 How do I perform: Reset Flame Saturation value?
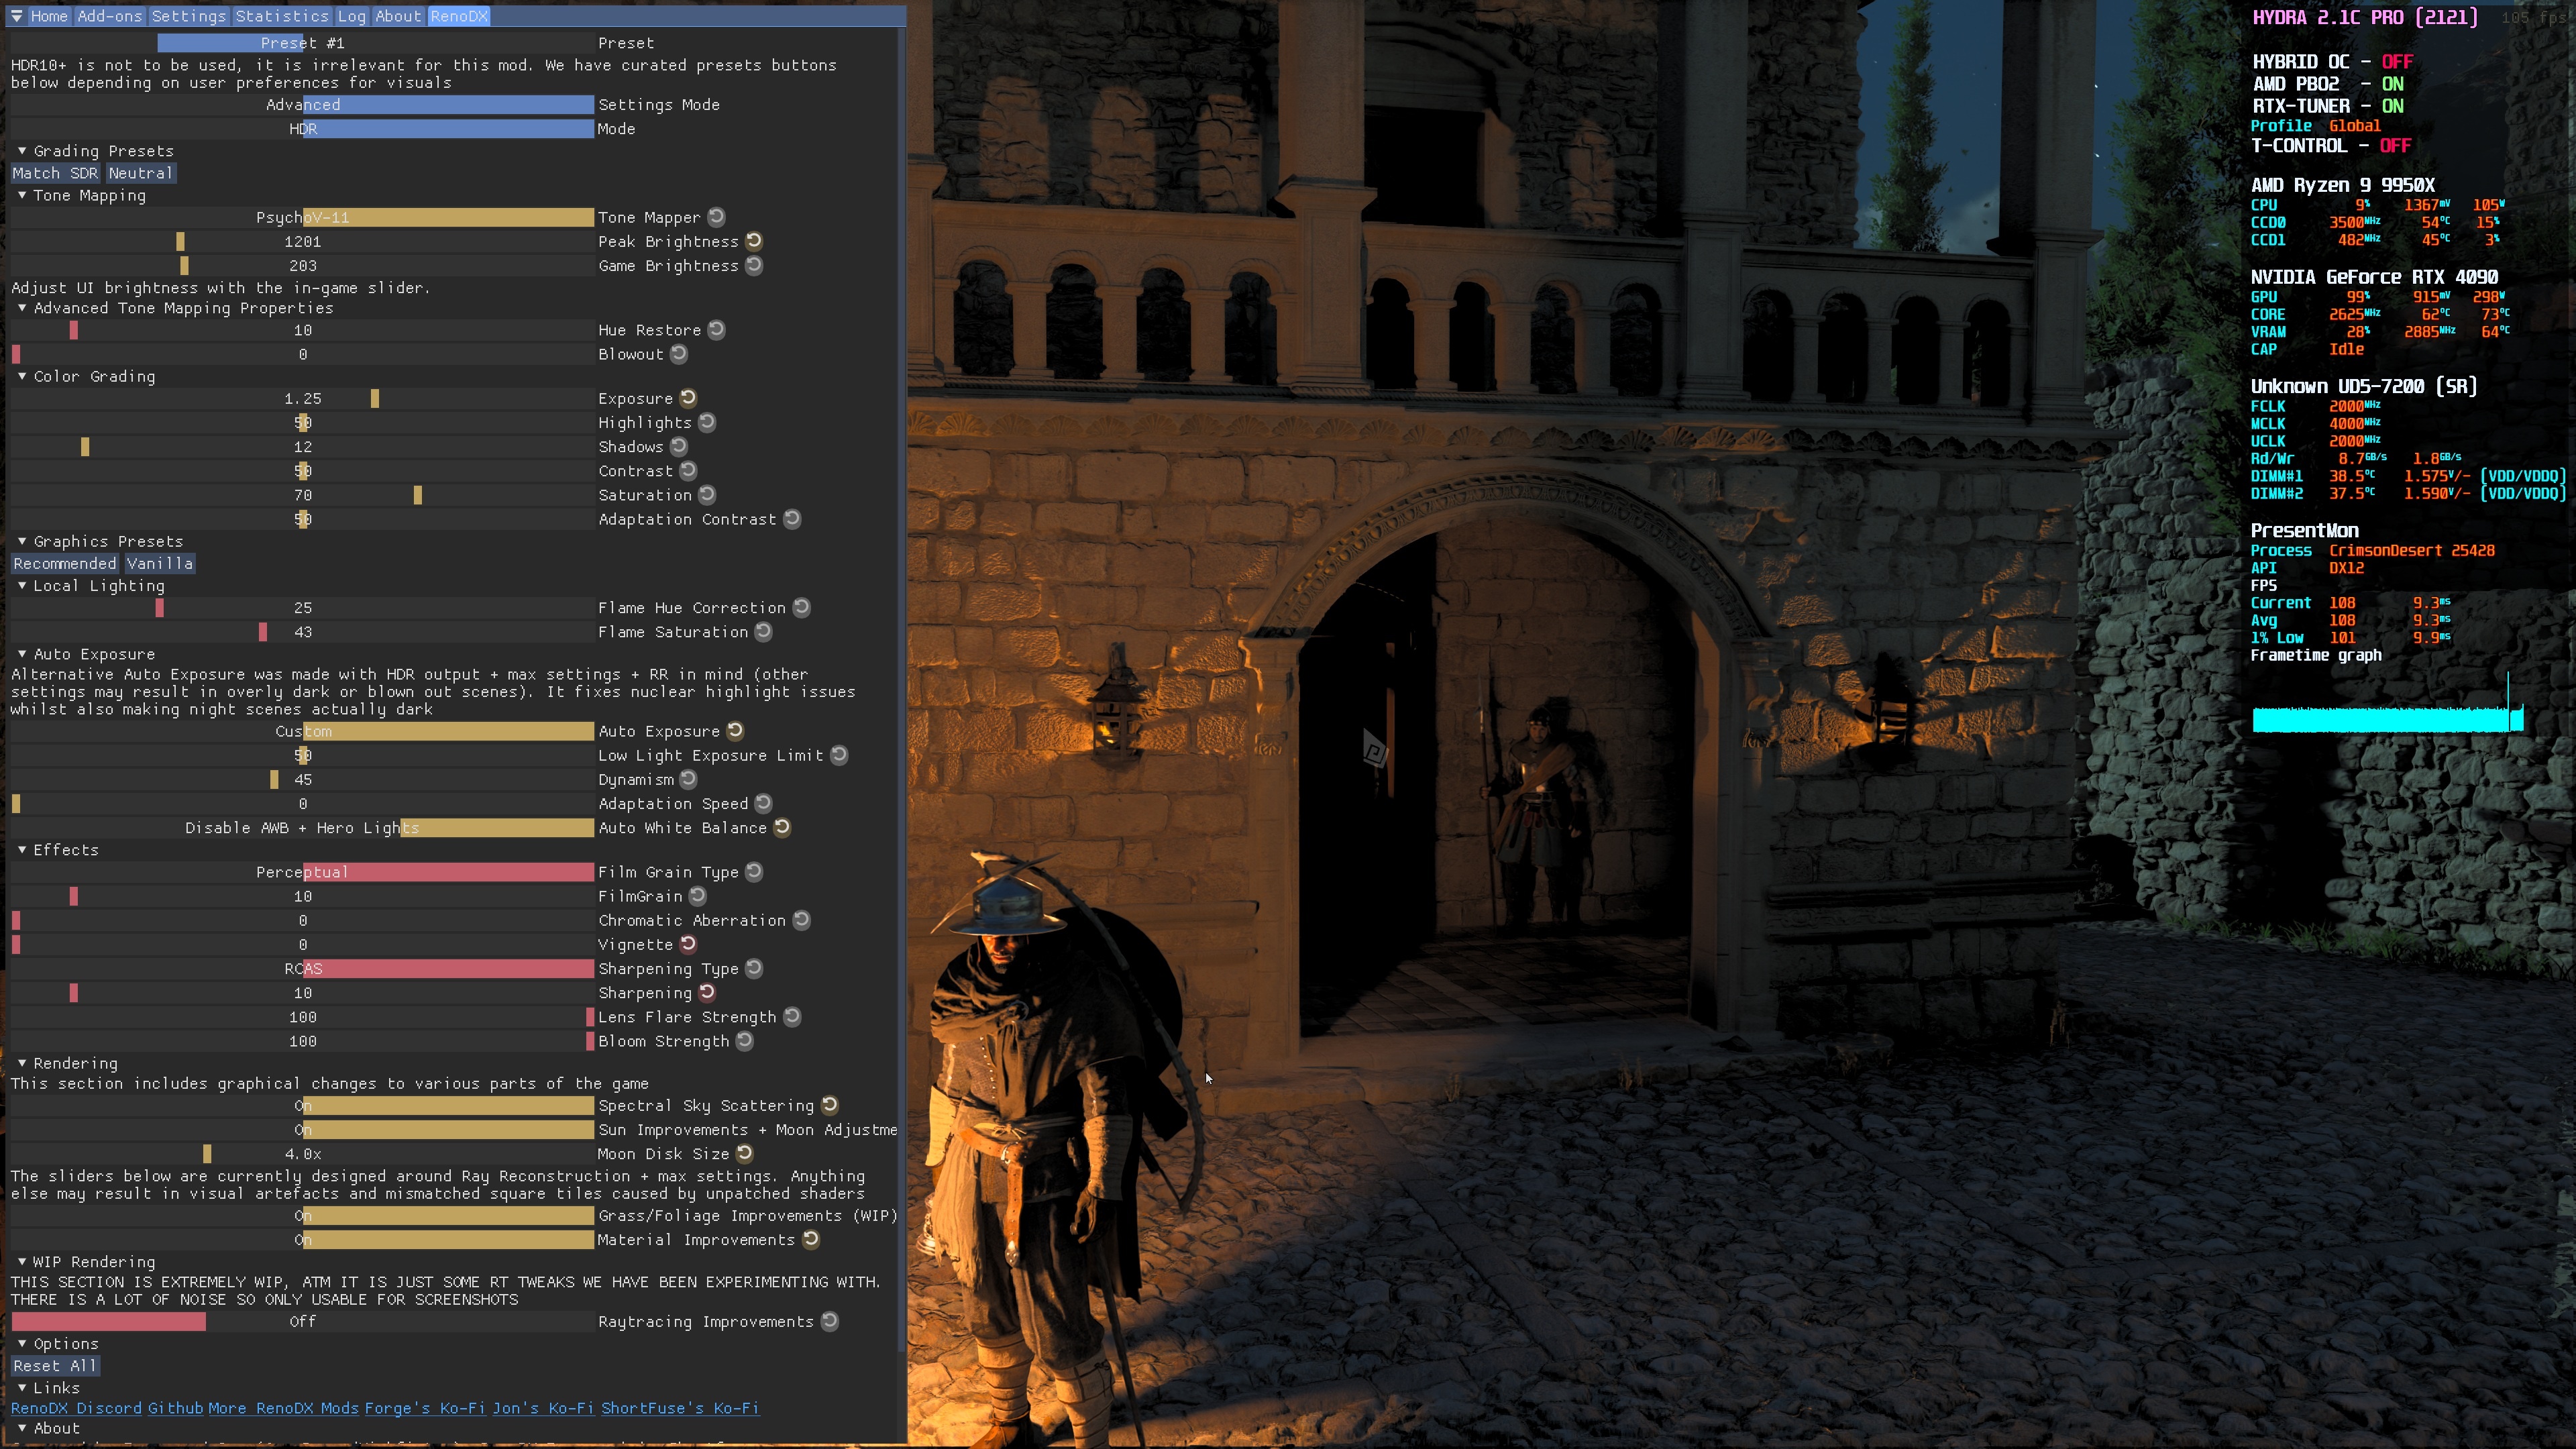[763, 631]
